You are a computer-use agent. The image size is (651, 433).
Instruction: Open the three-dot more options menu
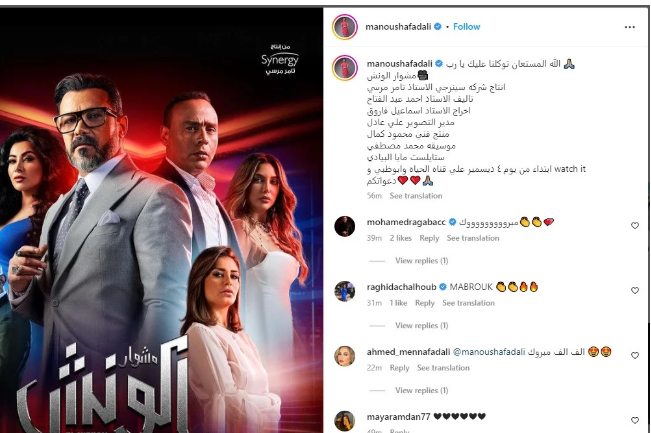629,27
